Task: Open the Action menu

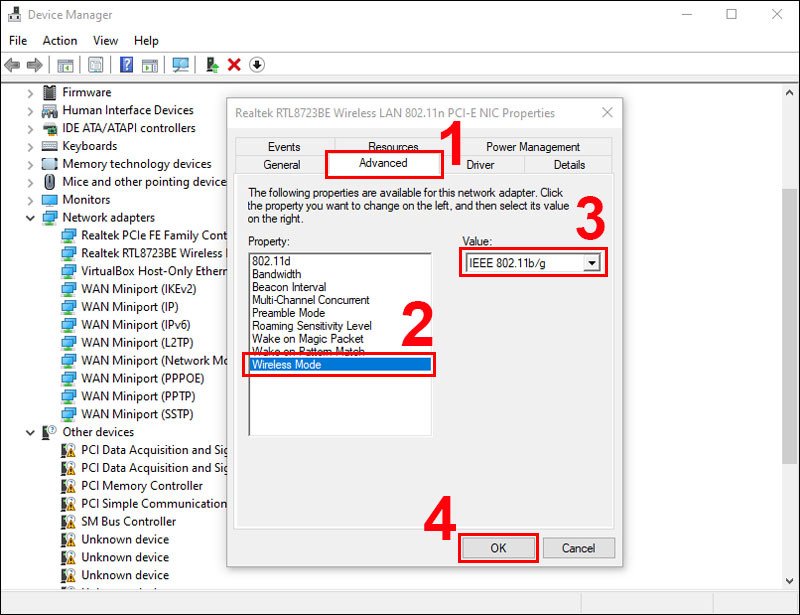Action: [60, 40]
